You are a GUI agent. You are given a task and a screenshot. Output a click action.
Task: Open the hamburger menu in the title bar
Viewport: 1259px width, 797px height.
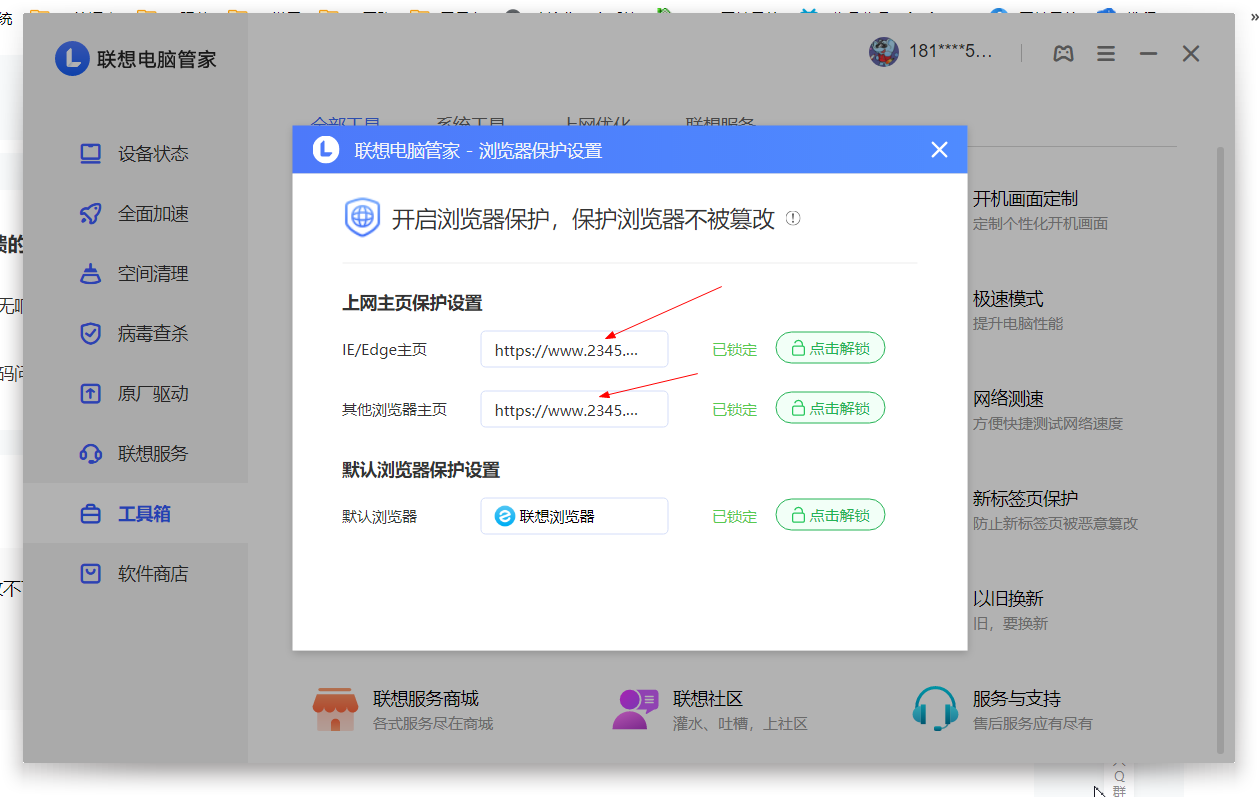coord(1106,54)
